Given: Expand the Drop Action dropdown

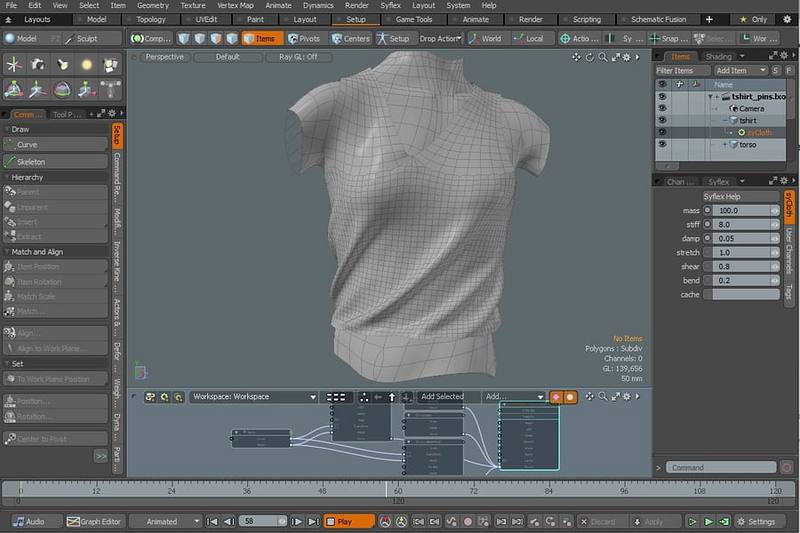Looking at the screenshot, I should [440, 38].
